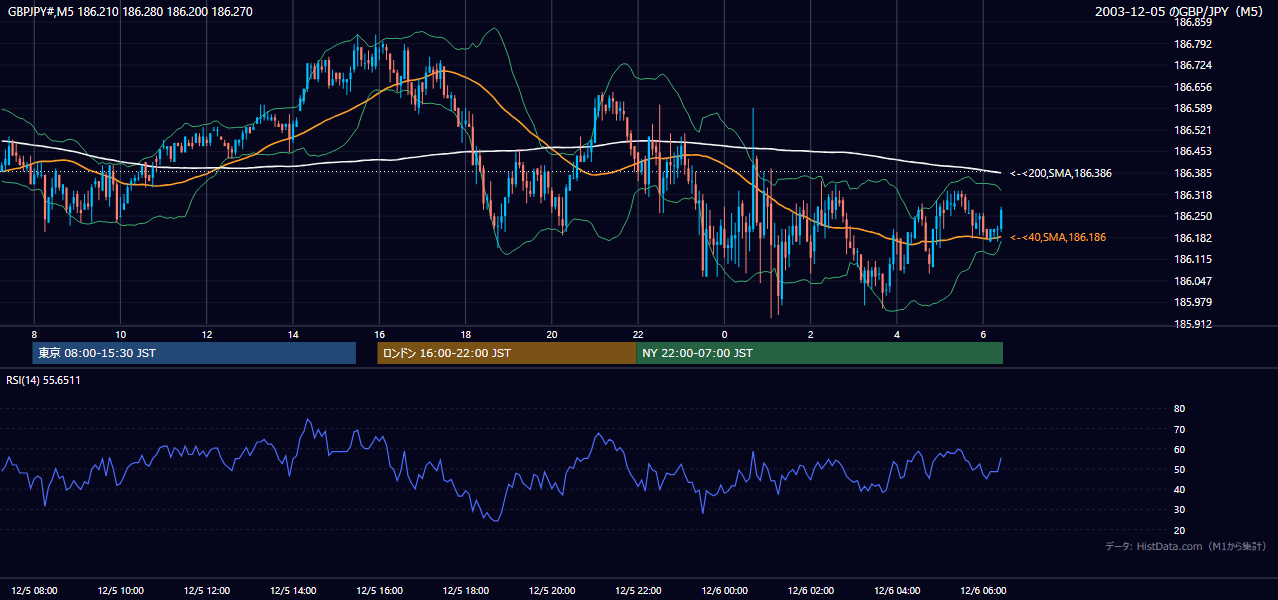Click price axis label 186.589
Image resolution: width=1278 pixels, height=600 pixels.
1195,109
